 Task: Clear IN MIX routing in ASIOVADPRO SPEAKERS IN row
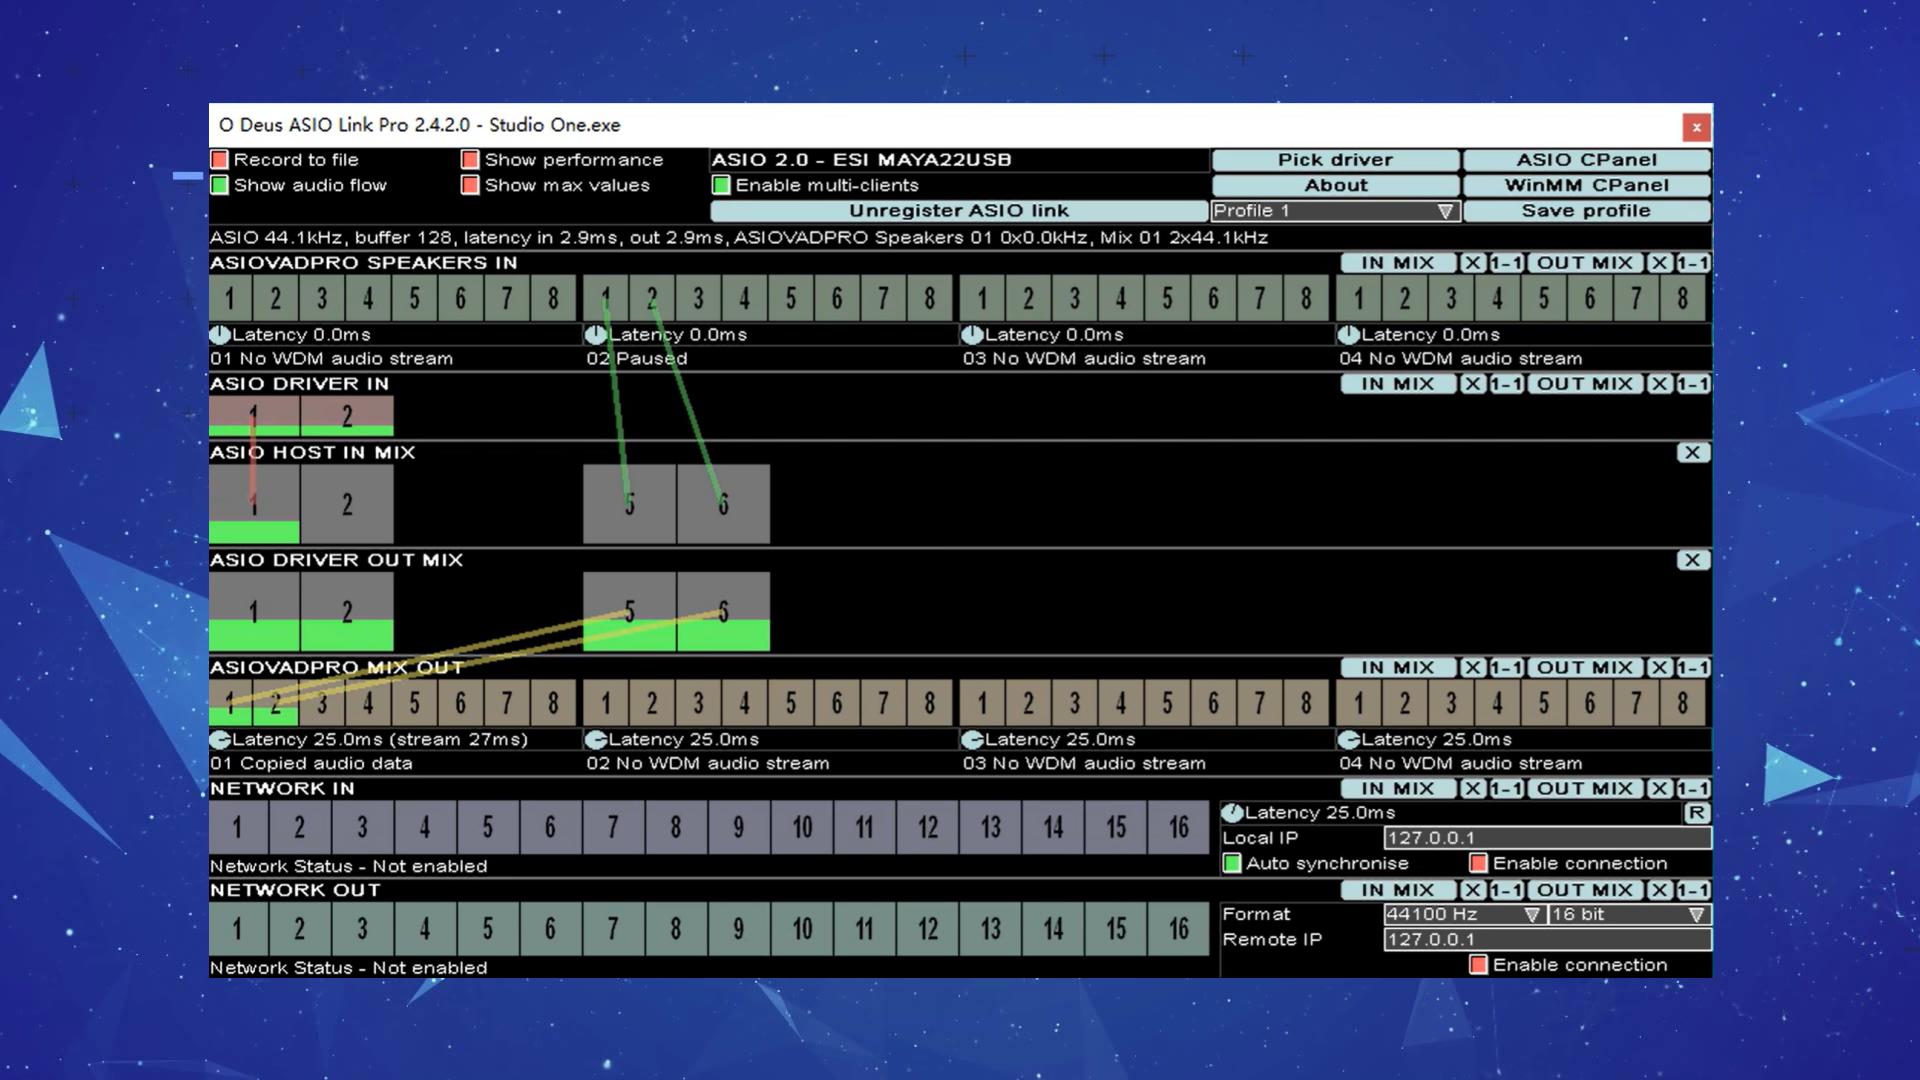1472,263
